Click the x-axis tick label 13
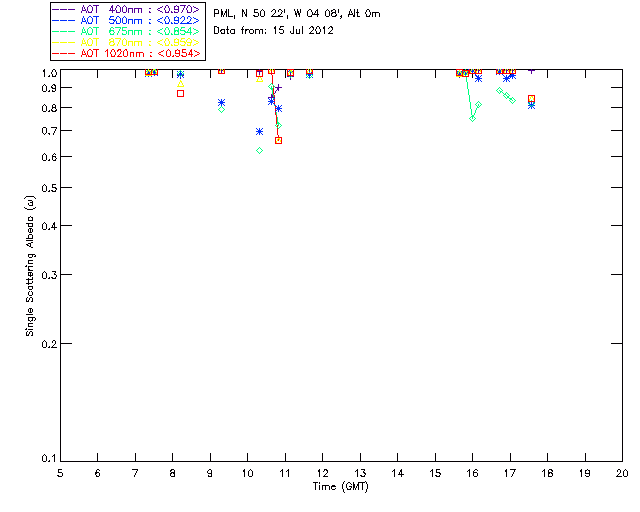 [x=360, y=473]
